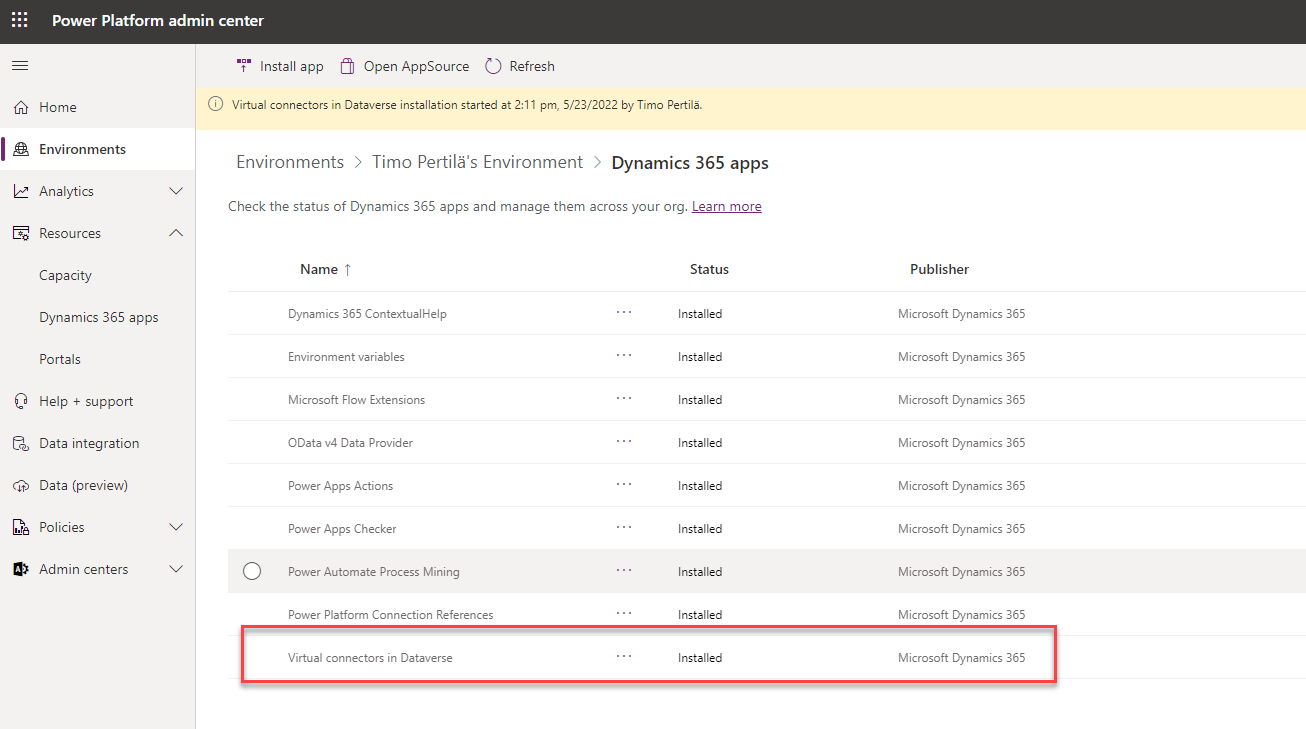1306x729 pixels.
Task: Click the Help + support headset icon
Action: pos(21,401)
